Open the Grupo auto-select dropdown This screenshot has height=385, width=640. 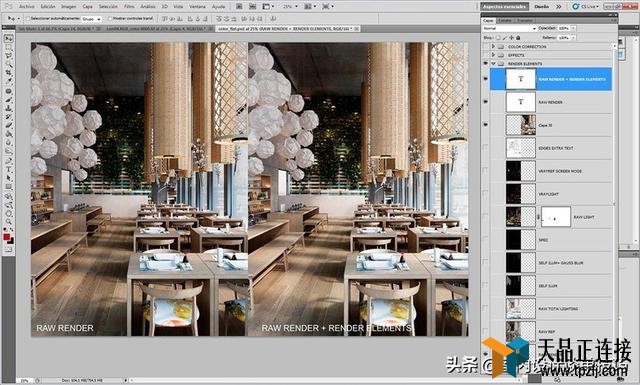pyautogui.click(x=91, y=19)
